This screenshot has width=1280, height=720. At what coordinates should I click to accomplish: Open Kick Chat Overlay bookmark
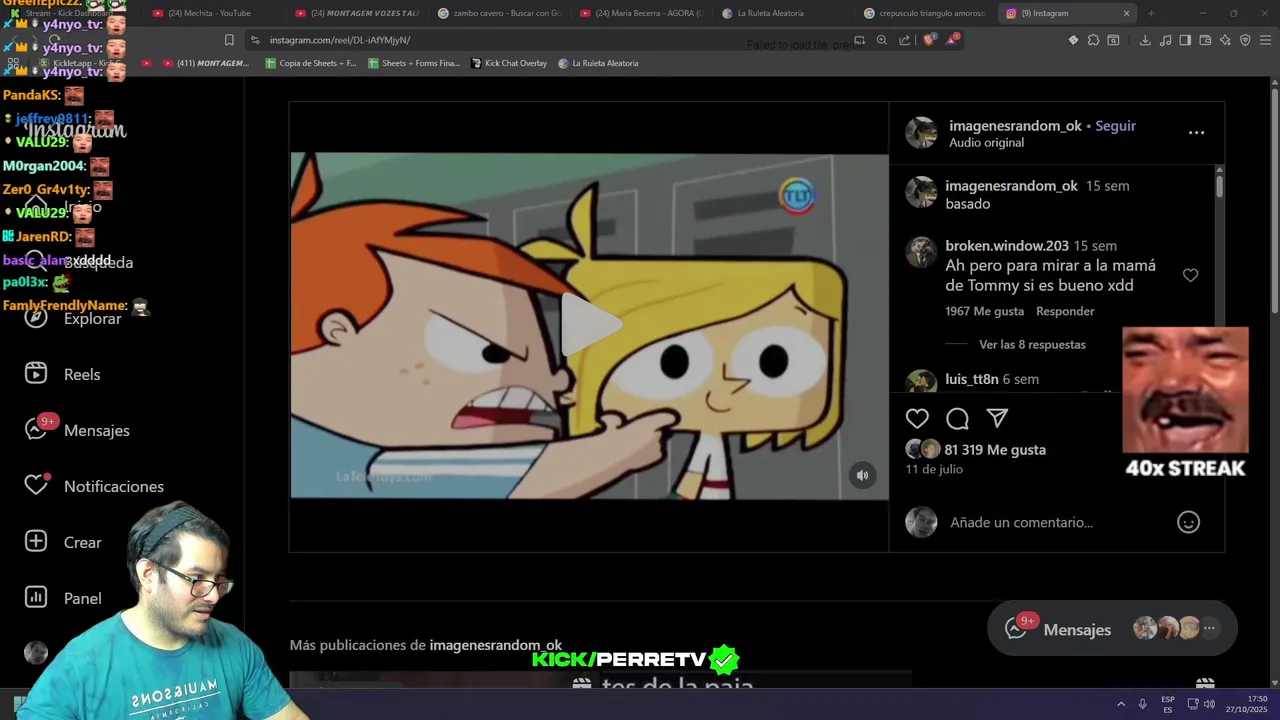509,63
